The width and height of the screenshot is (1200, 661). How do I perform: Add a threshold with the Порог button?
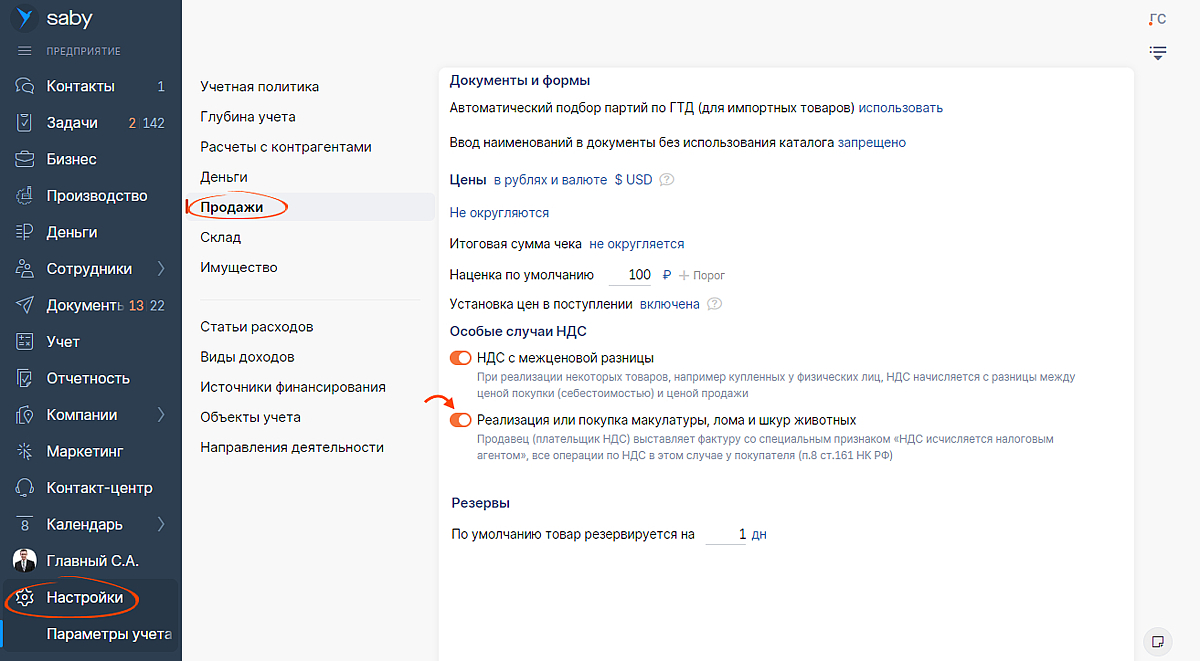pos(702,275)
